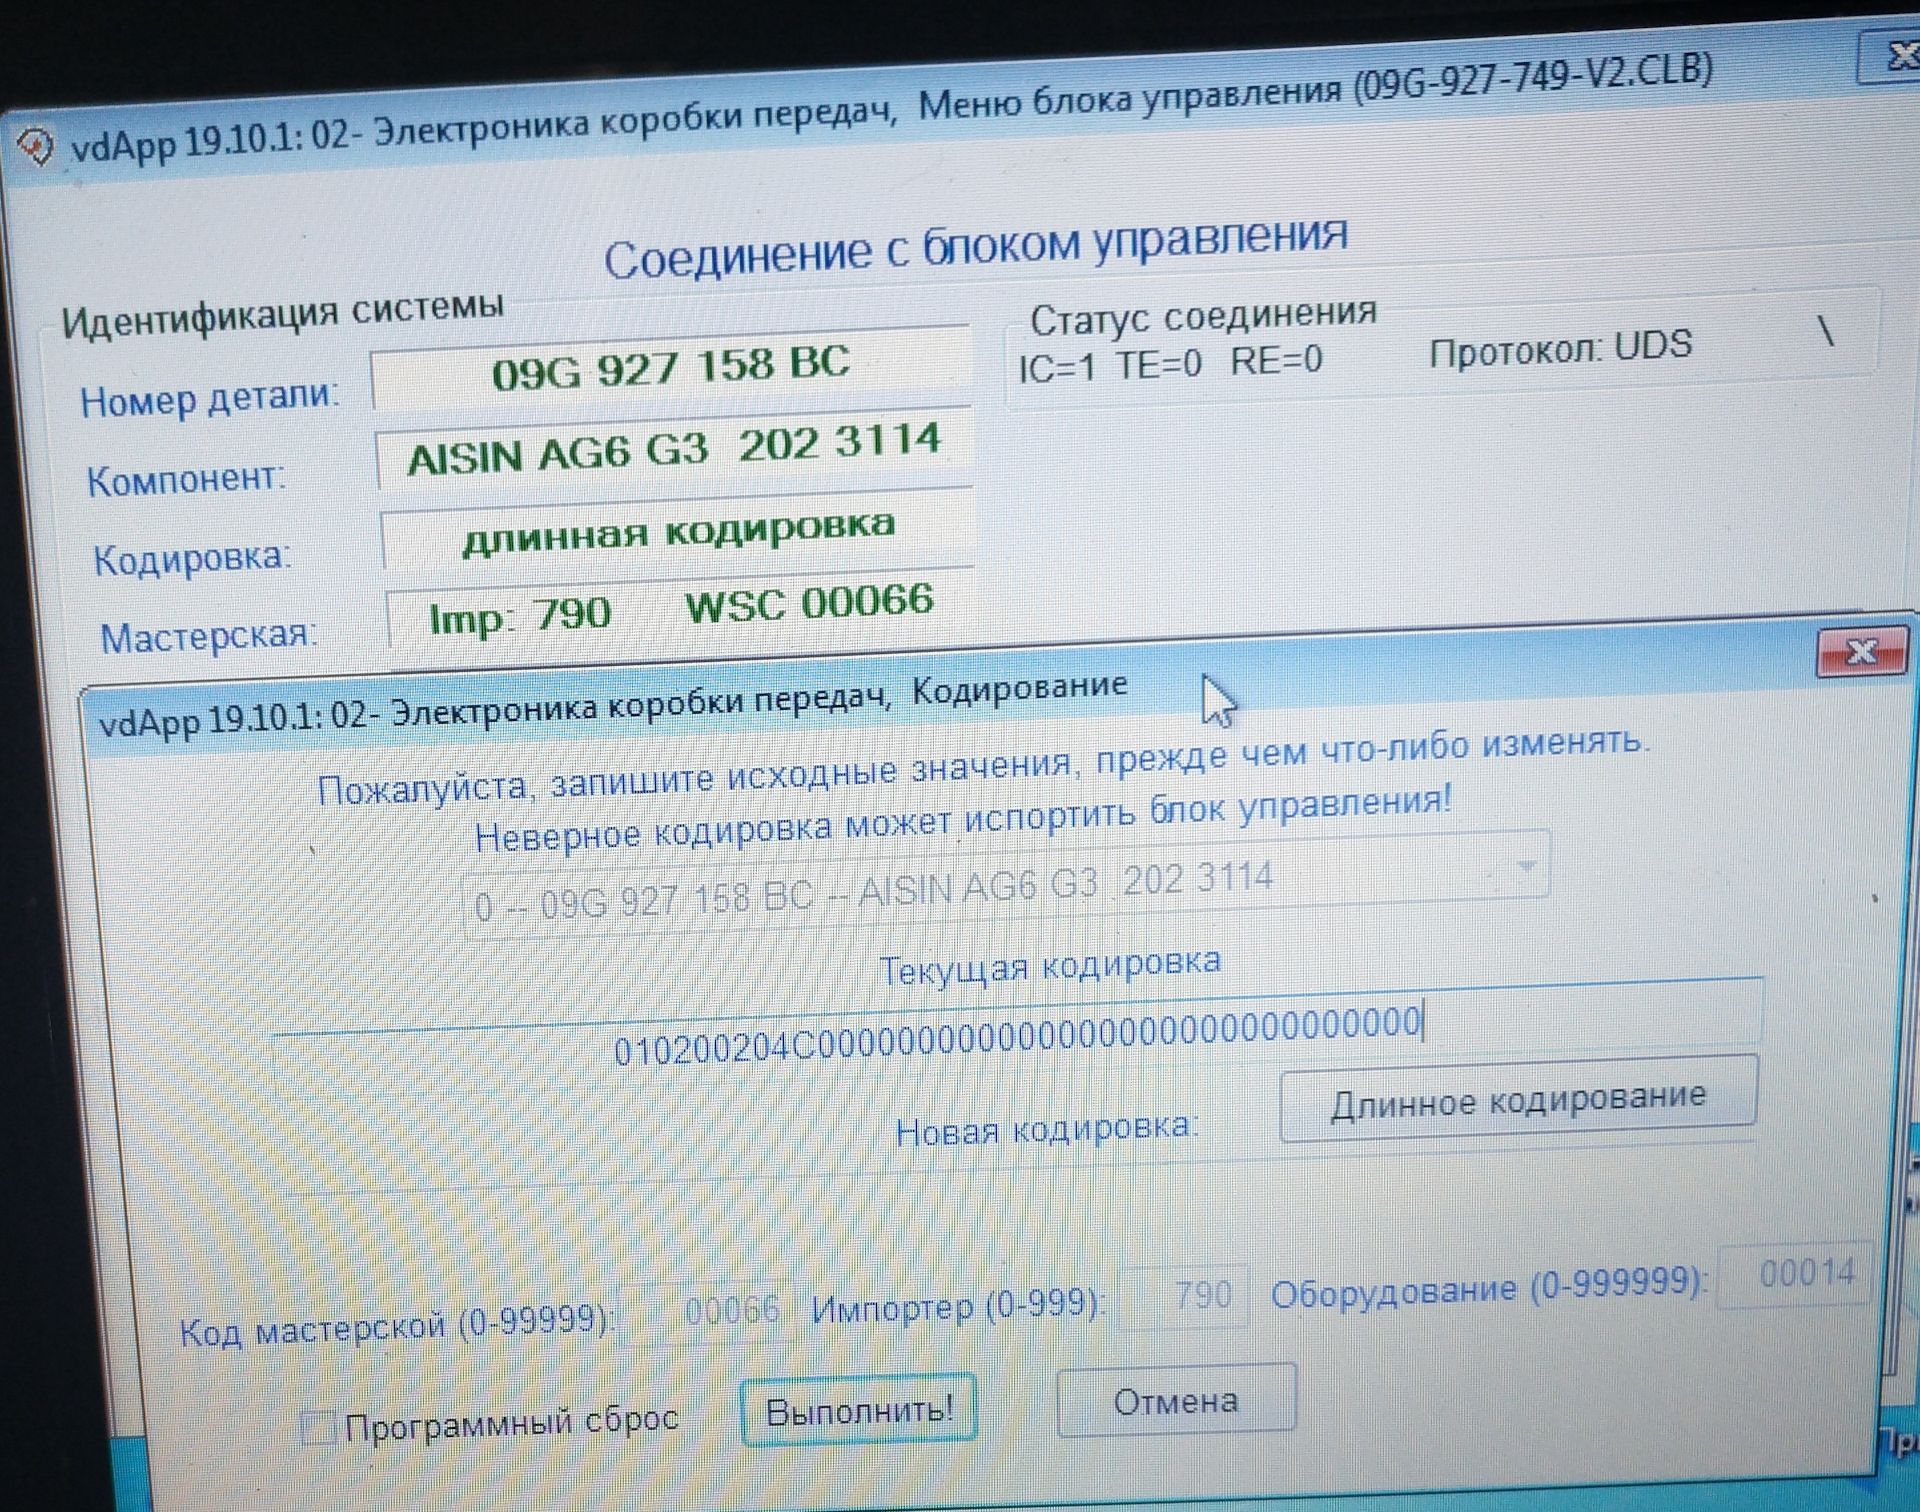This screenshot has height=1512, width=1920.
Task: Click the vdApp icon on the connection window
Action: click(36, 142)
